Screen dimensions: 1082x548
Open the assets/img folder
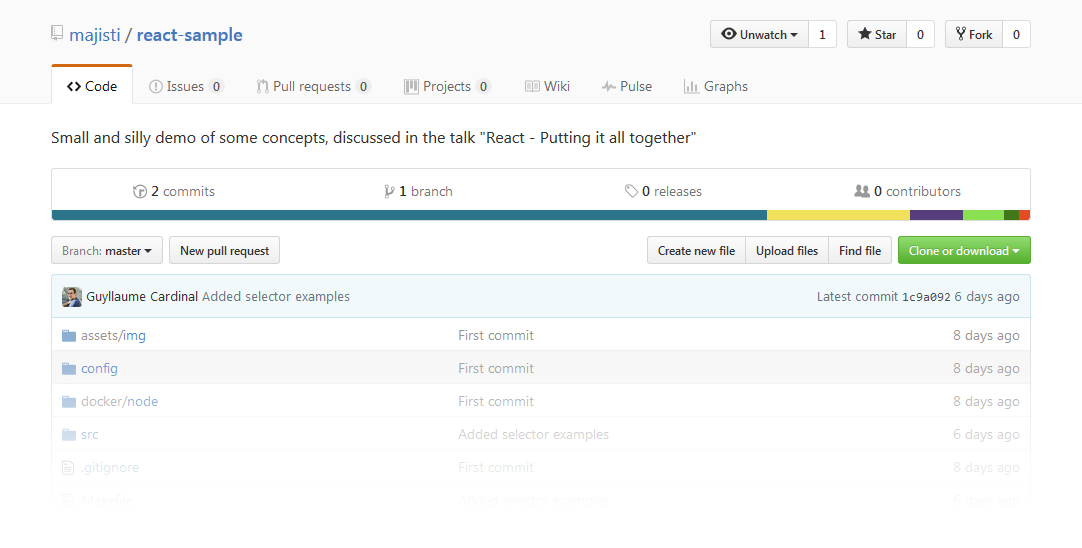coord(113,335)
